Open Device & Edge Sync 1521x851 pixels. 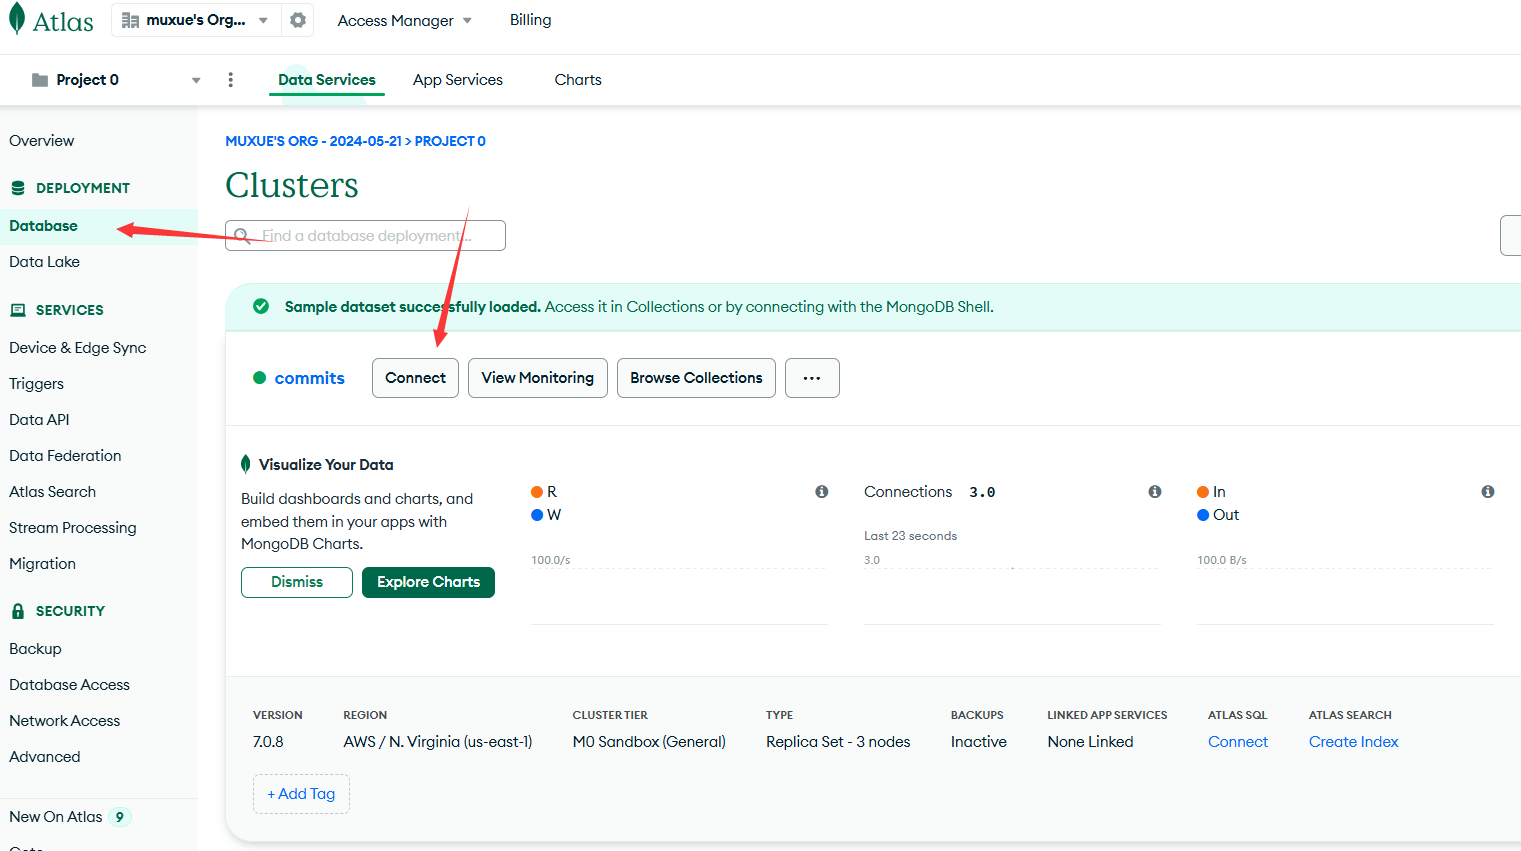coord(78,348)
